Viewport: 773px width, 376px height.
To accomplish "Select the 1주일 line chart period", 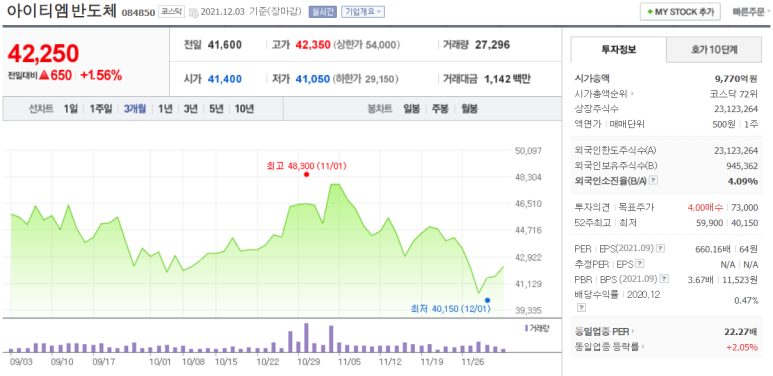I will pyautogui.click(x=101, y=109).
